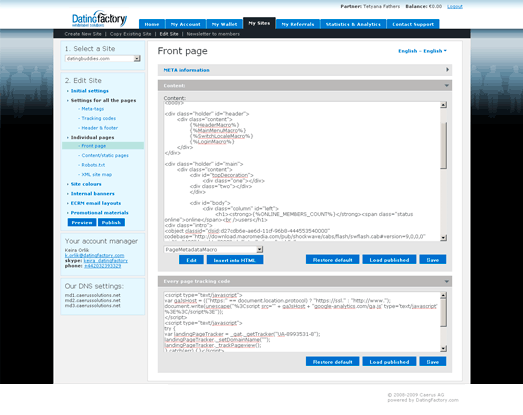Viewport: 523px width, 415px height.
Task: Open the My Wallet tab
Action: point(224,24)
